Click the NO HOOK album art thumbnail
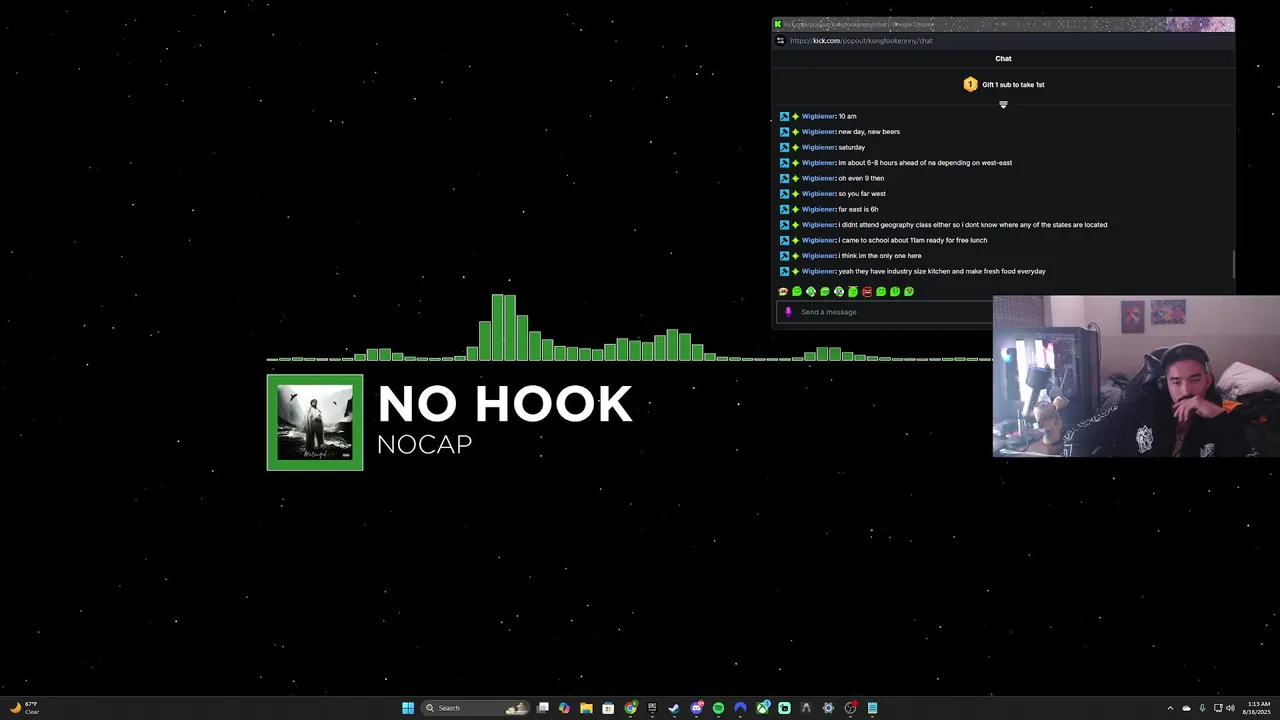Image resolution: width=1280 pixels, height=720 pixels. tap(315, 422)
